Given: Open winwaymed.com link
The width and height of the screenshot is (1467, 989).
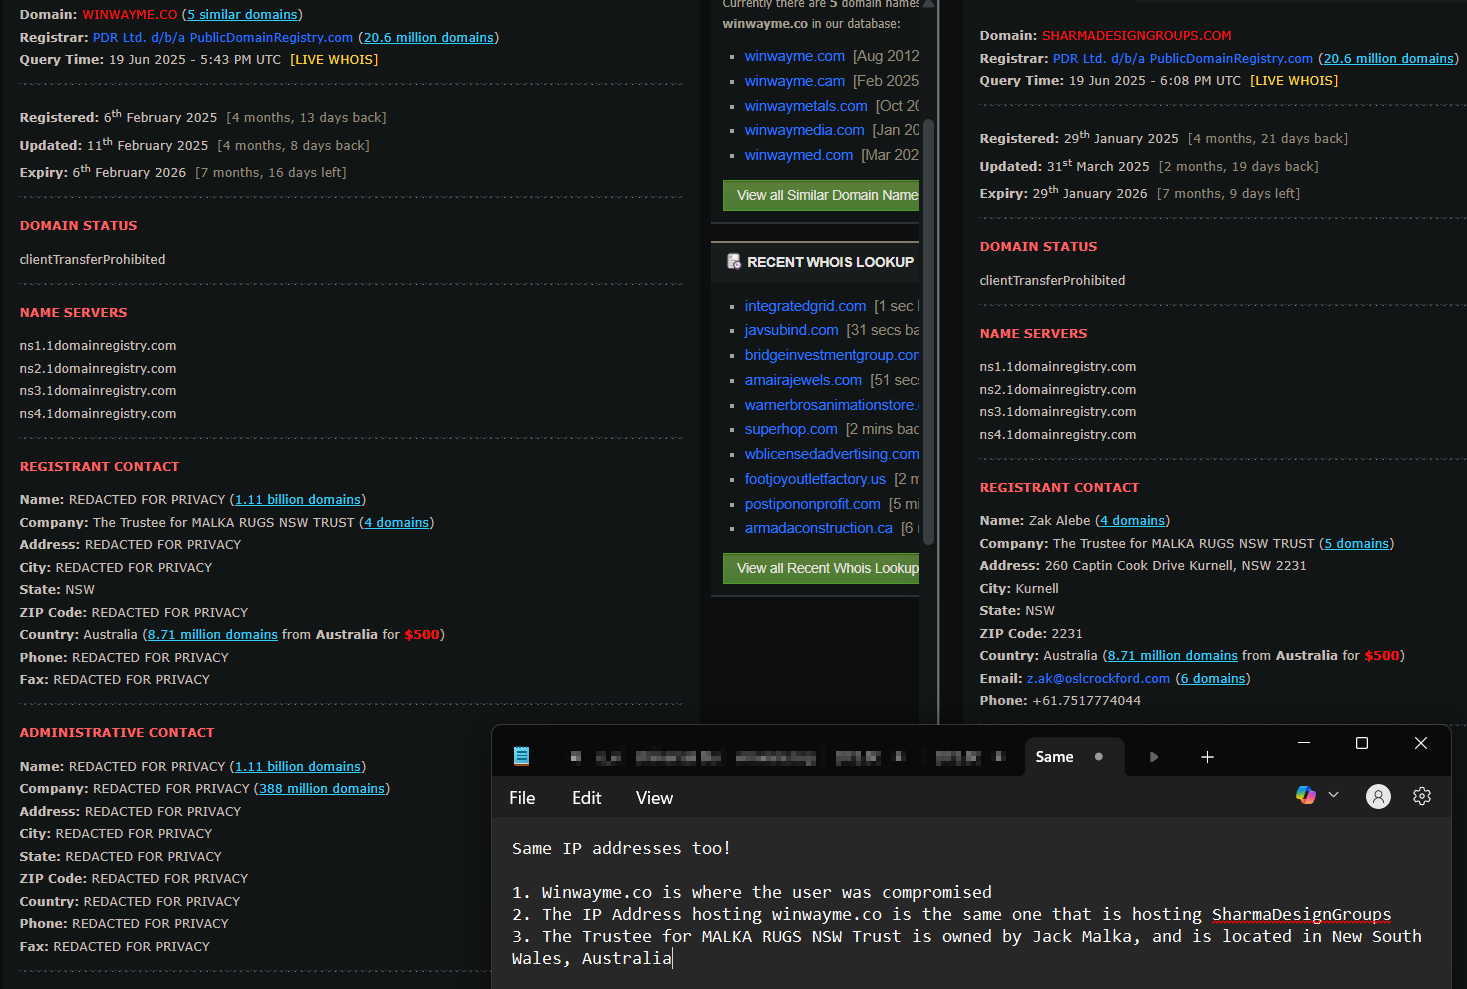Looking at the screenshot, I should pos(798,155).
